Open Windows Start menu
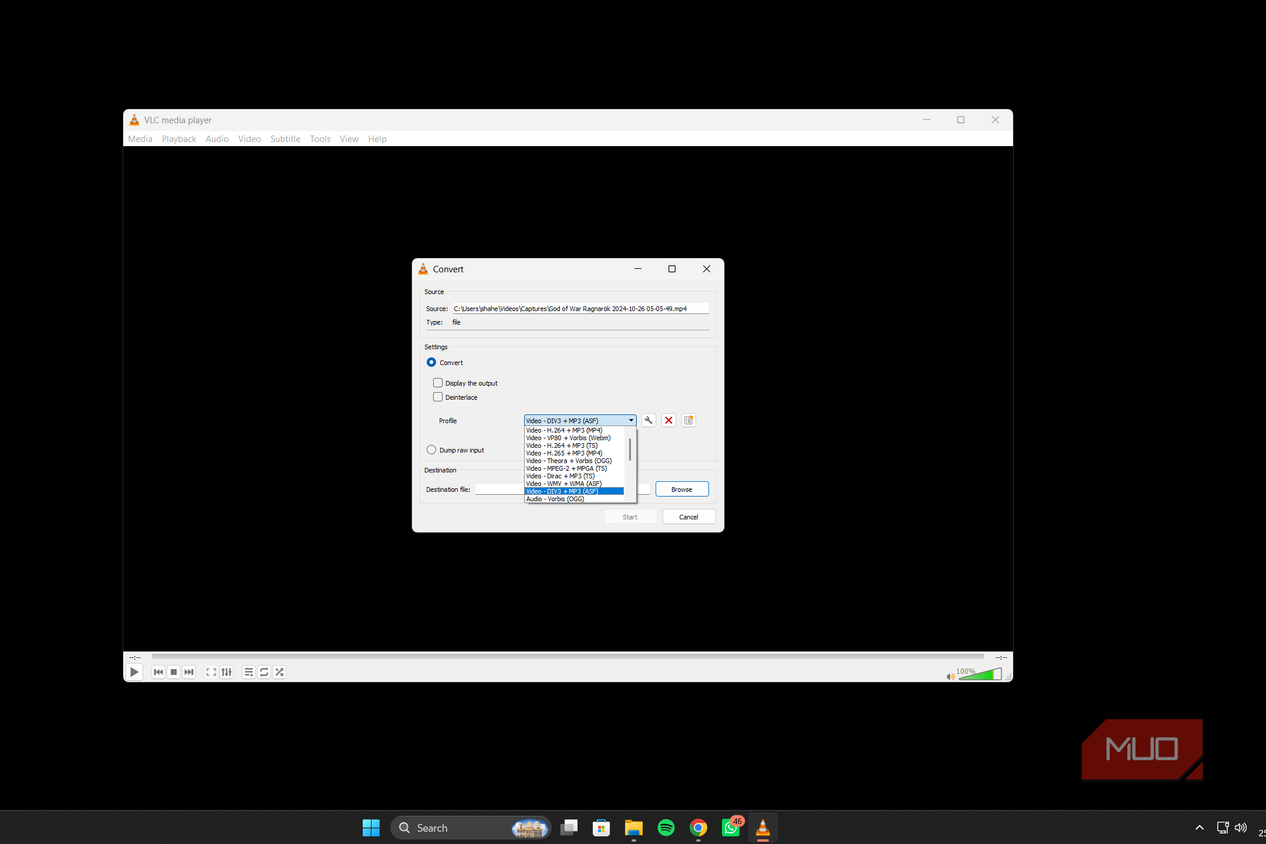 [x=371, y=828]
